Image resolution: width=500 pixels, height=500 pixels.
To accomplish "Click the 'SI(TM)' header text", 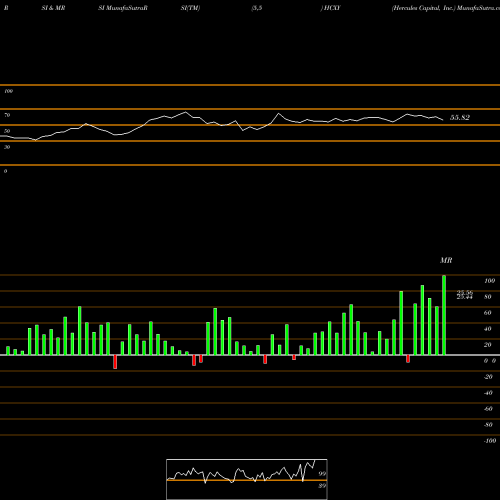I will (190, 8).
